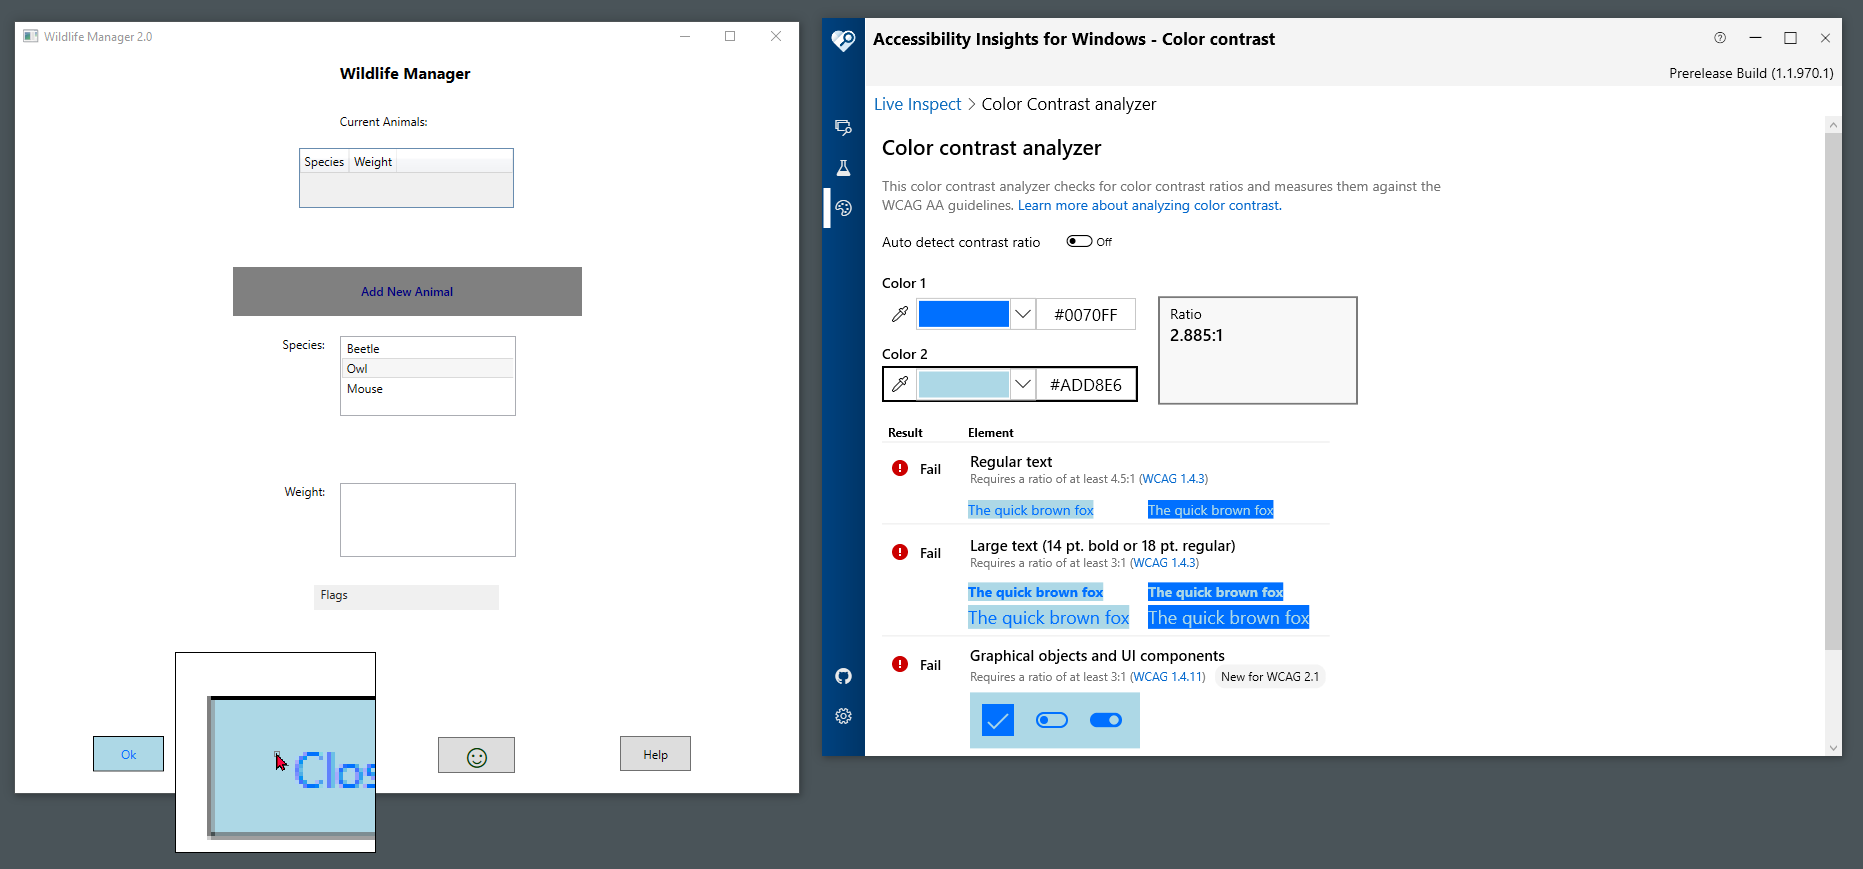The width and height of the screenshot is (1863, 869).
Task: Select the Color contrast palette icon in sidebar
Action: point(843,208)
